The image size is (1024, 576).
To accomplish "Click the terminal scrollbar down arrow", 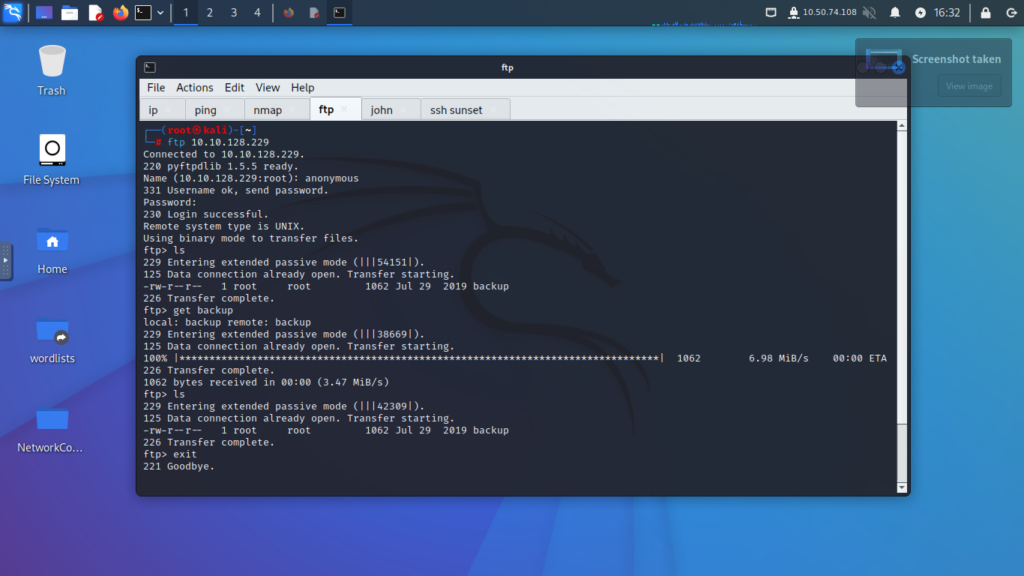I will (902, 487).
